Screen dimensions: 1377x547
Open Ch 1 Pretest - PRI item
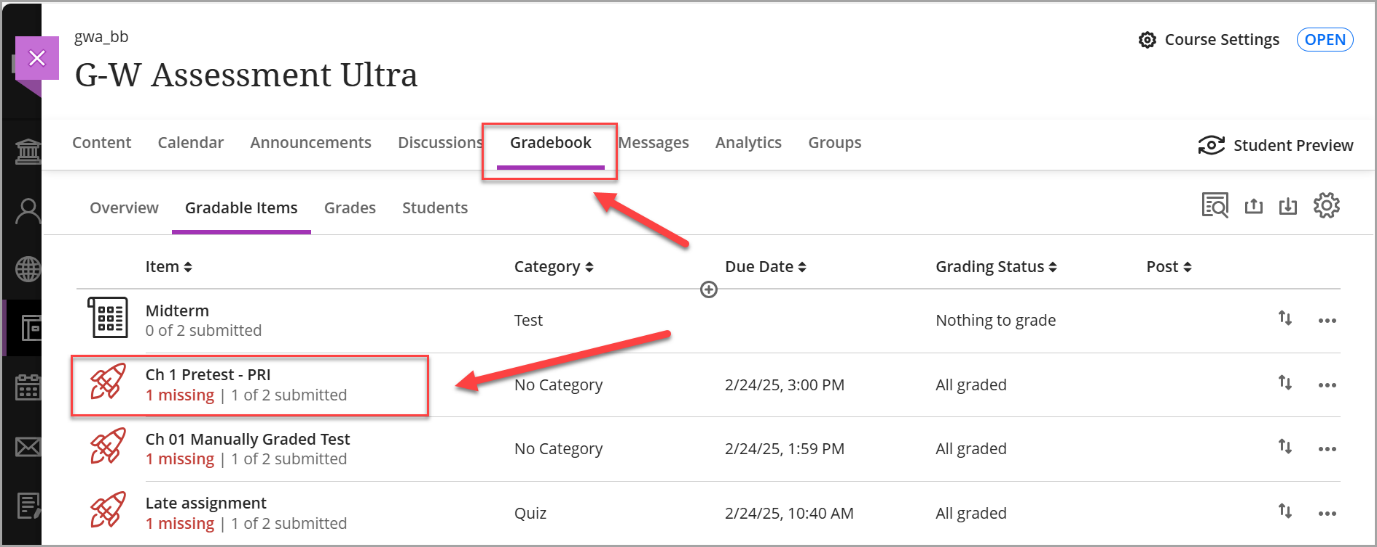(x=208, y=375)
